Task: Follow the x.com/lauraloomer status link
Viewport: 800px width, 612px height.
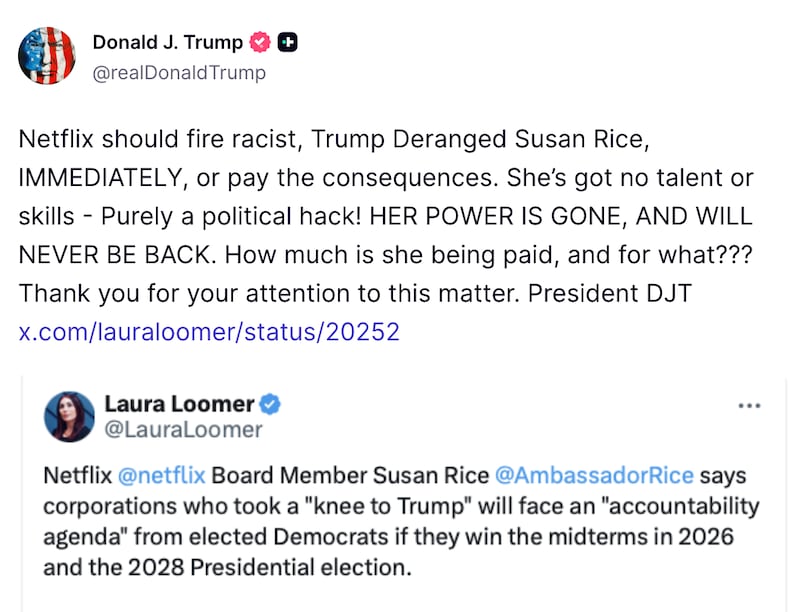Action: pos(209,332)
